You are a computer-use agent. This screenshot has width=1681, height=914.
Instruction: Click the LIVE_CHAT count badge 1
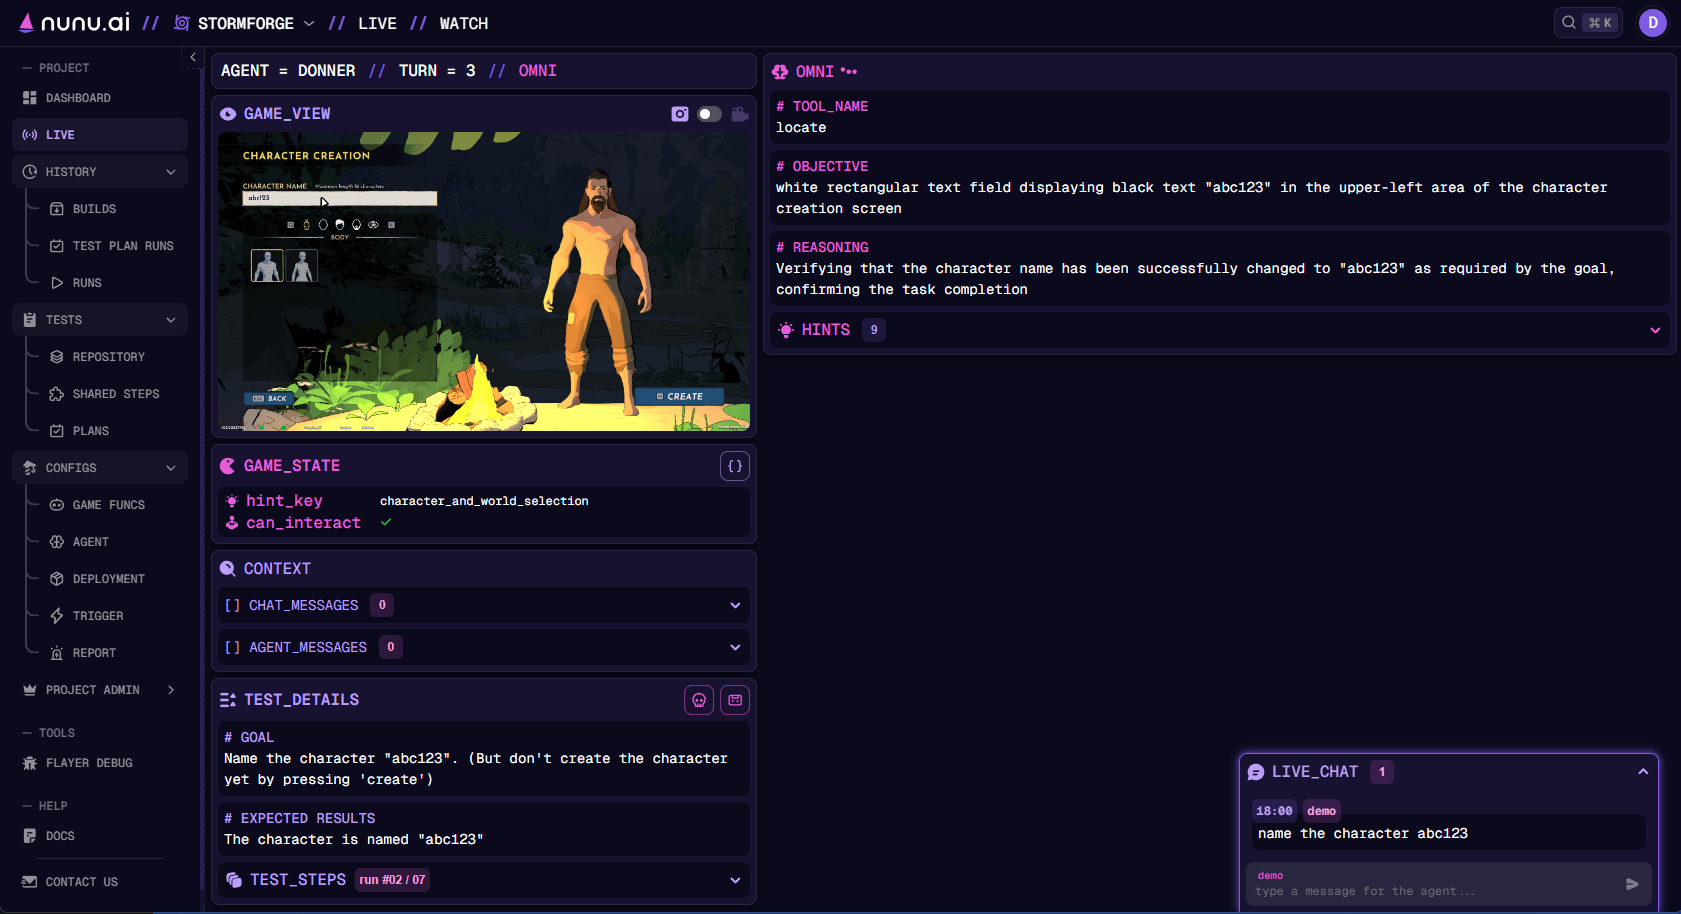click(x=1382, y=772)
